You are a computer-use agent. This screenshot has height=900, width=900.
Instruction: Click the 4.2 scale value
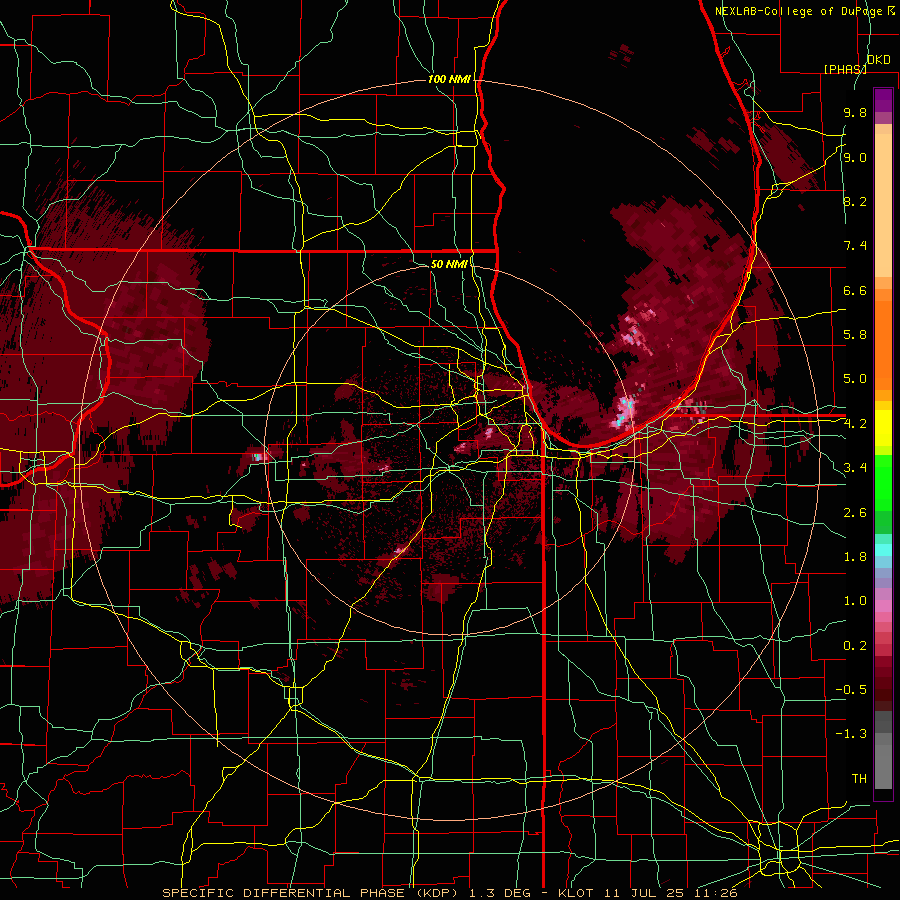click(855, 424)
